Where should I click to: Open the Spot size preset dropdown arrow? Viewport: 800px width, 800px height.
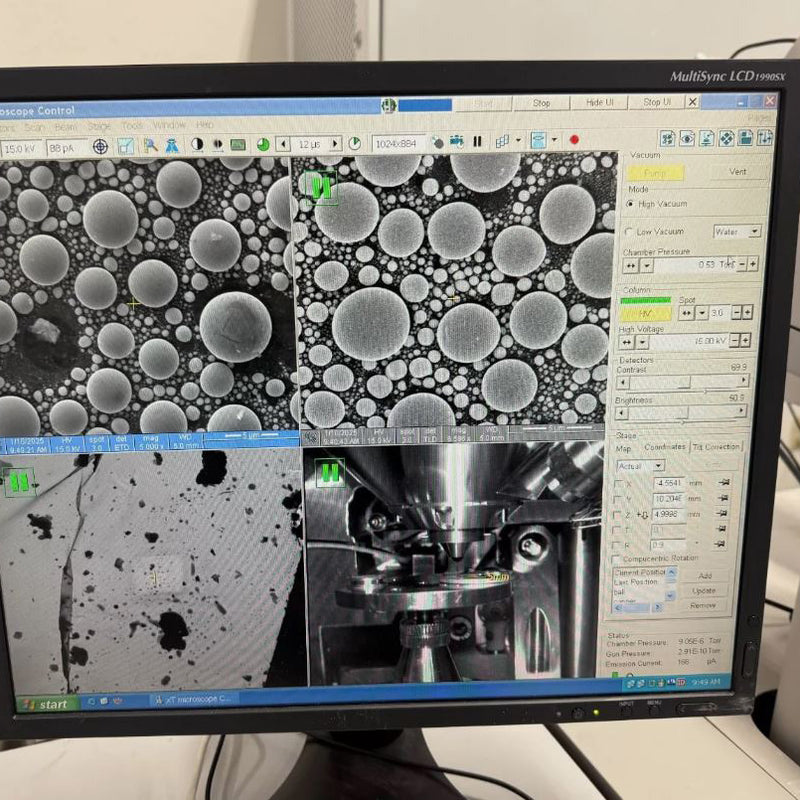(x=702, y=313)
